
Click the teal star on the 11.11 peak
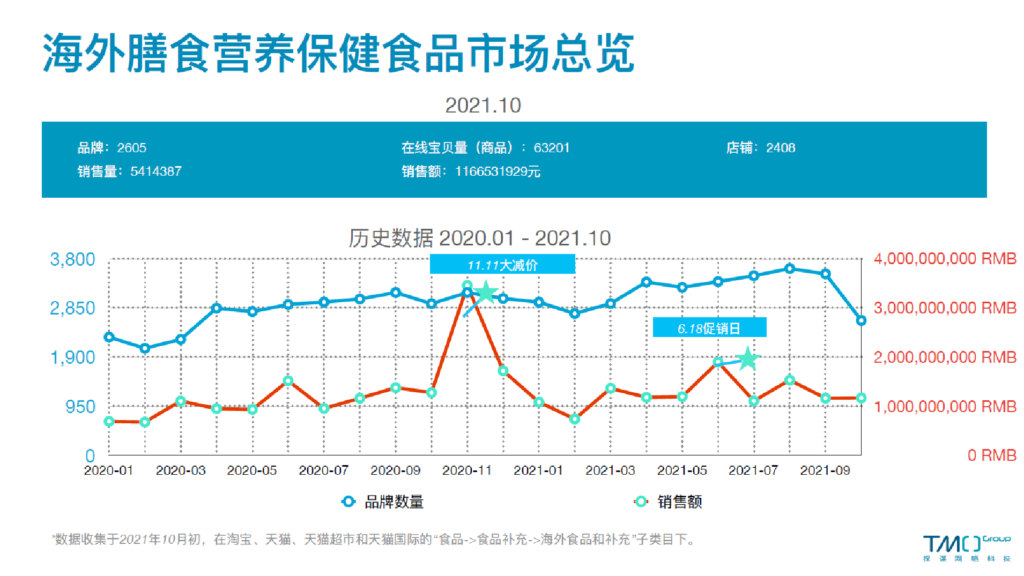[x=485, y=293]
